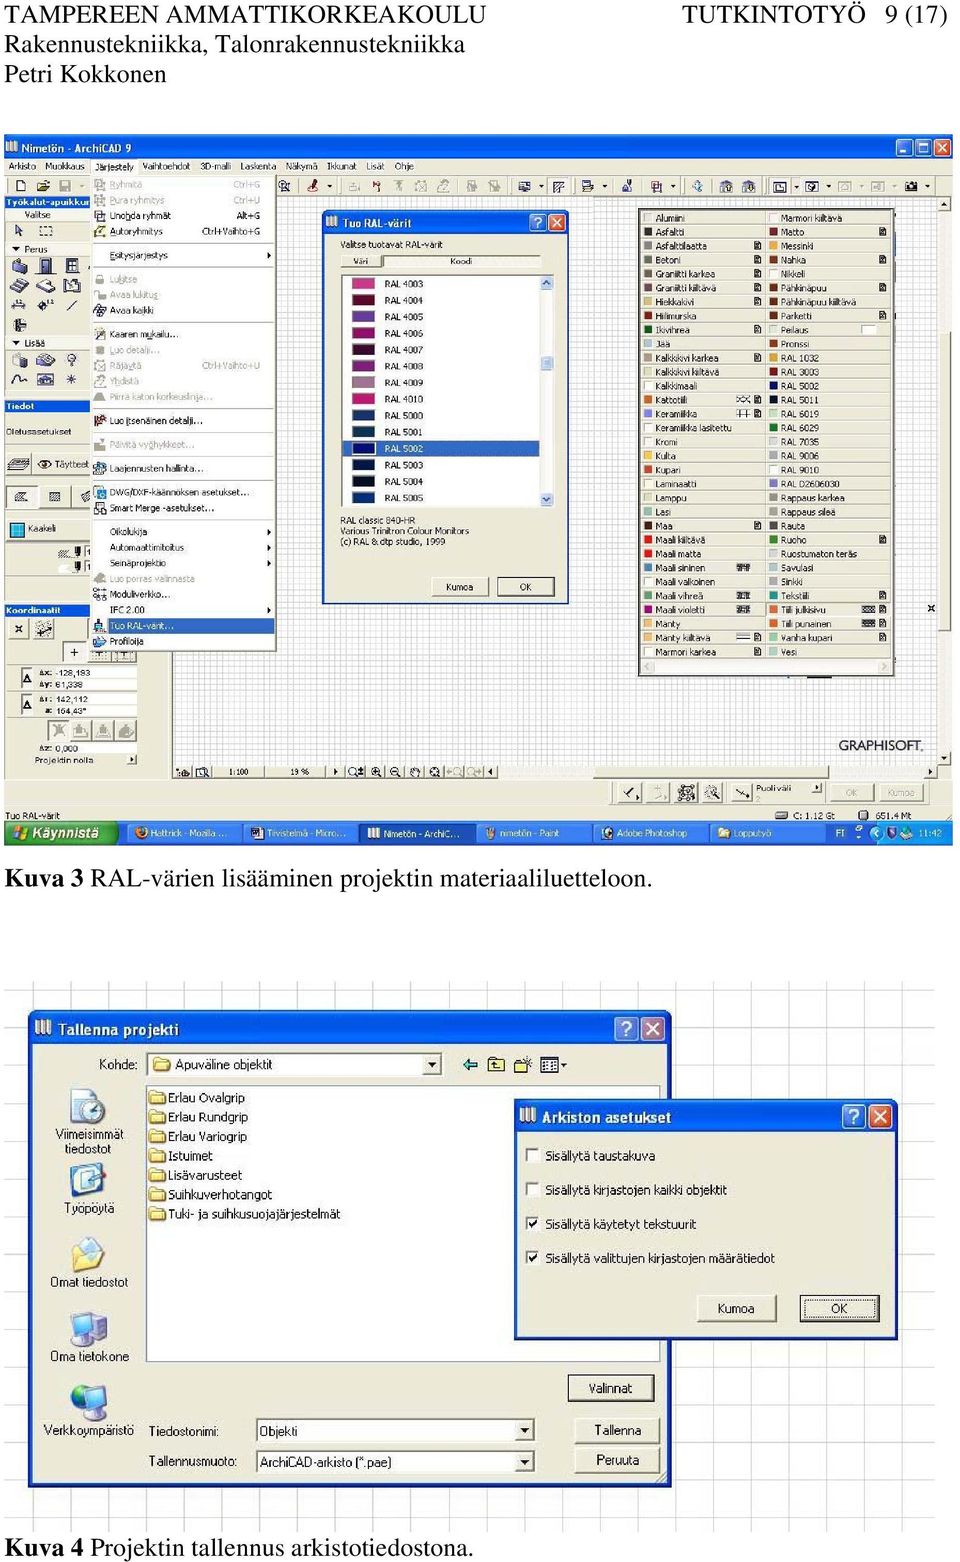Select the Spline tool in Lisää toolbox
Viewport: 960px width, 1562px height.
tap(20, 379)
